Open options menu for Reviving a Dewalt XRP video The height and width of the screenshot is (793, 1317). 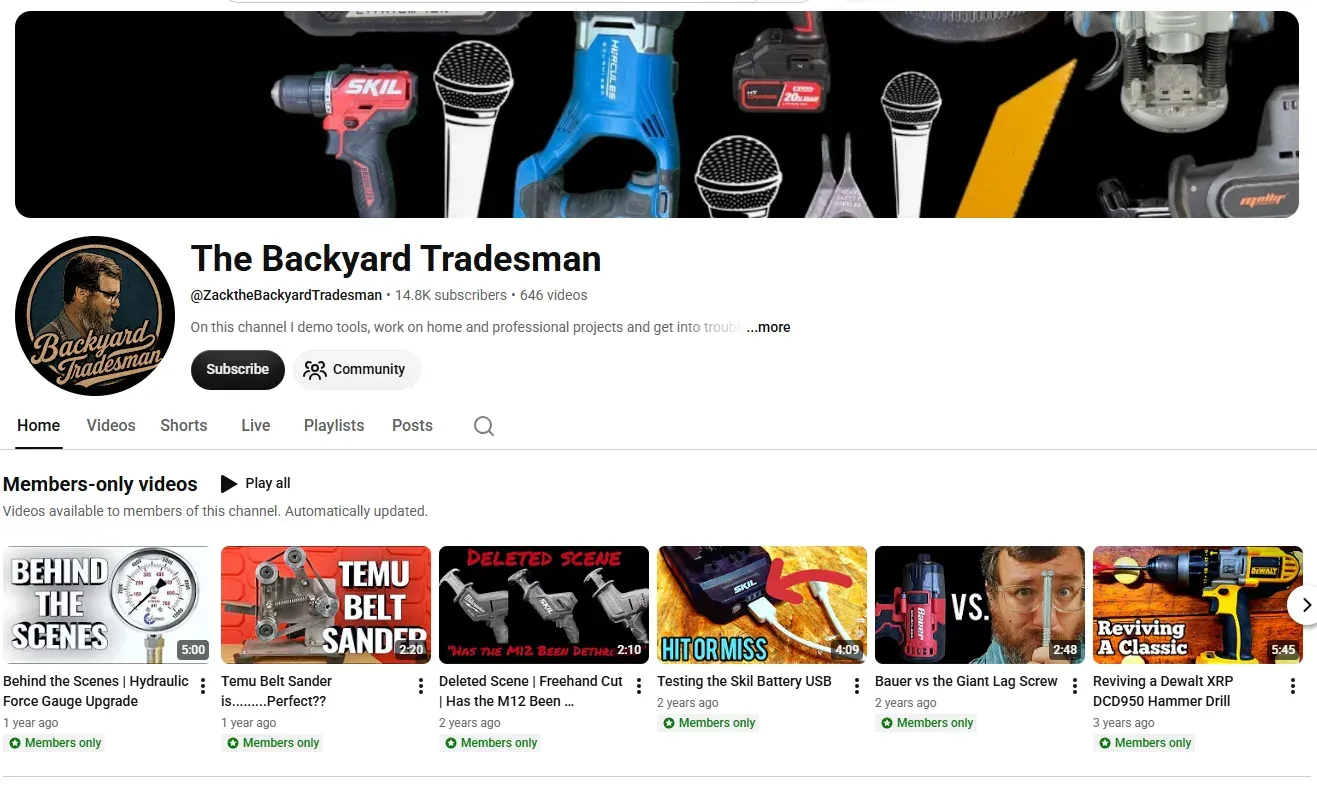click(1293, 686)
